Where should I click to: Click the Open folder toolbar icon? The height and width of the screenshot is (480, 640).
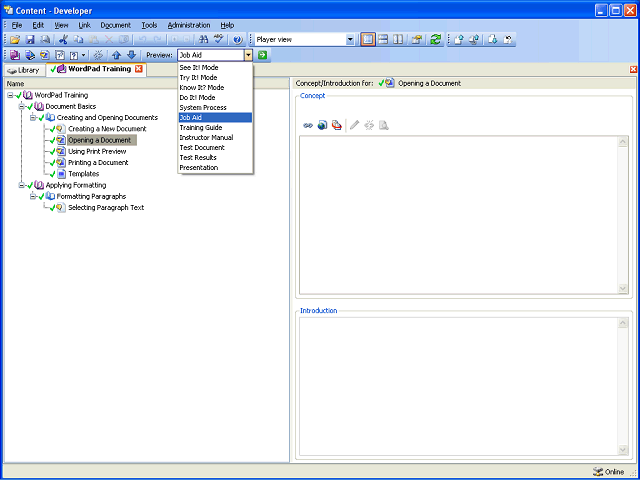(15, 40)
